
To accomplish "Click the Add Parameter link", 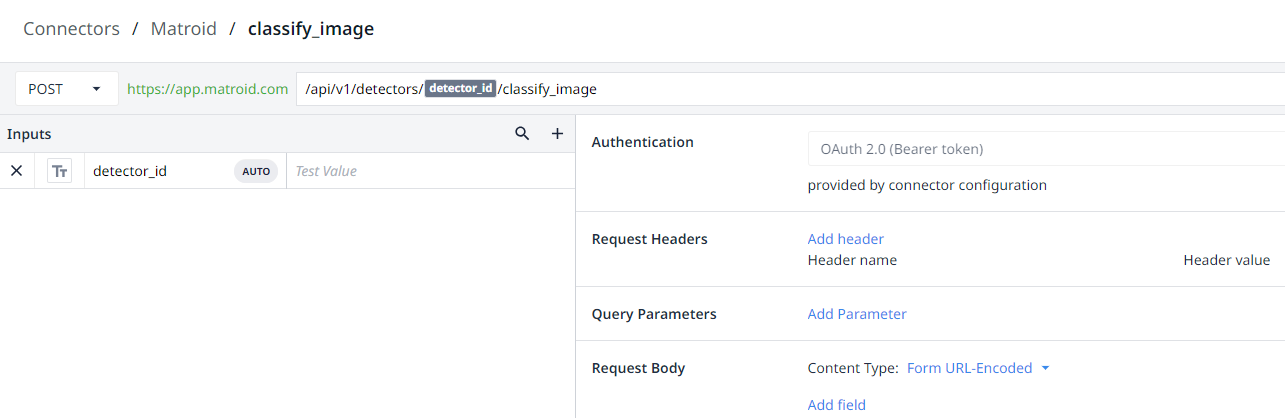I will click(x=856, y=314).
